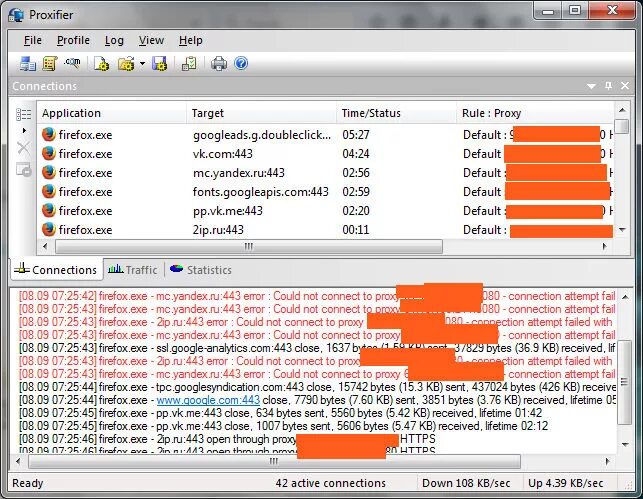Click connection list scroll-left arrow
This screenshot has width=643, height=499.
click(x=45, y=246)
